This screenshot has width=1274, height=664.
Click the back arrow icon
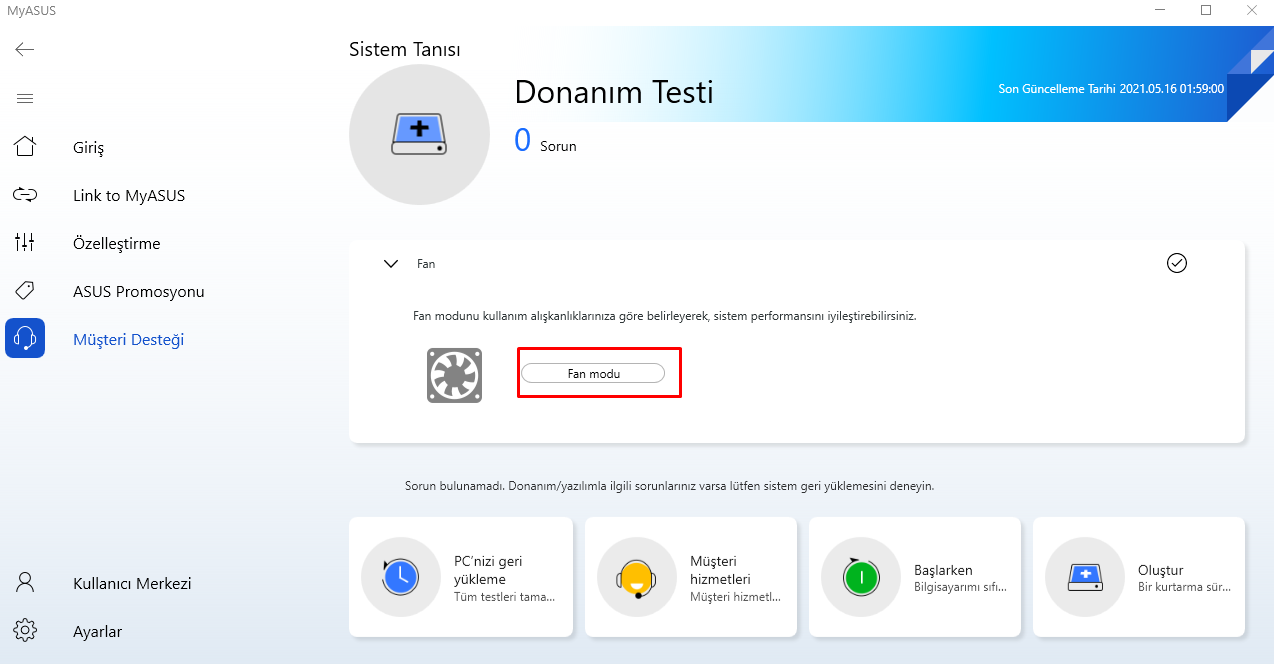tap(25, 49)
